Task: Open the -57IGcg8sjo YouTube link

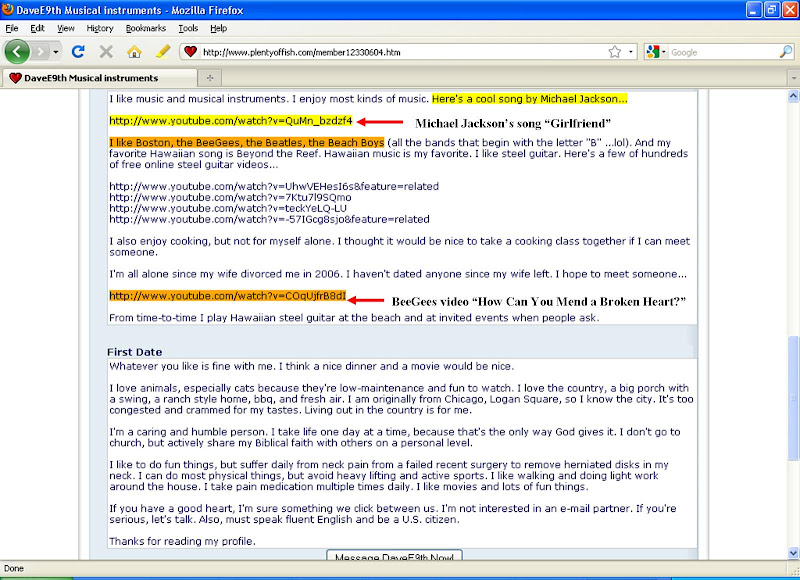Action: pos(269,219)
